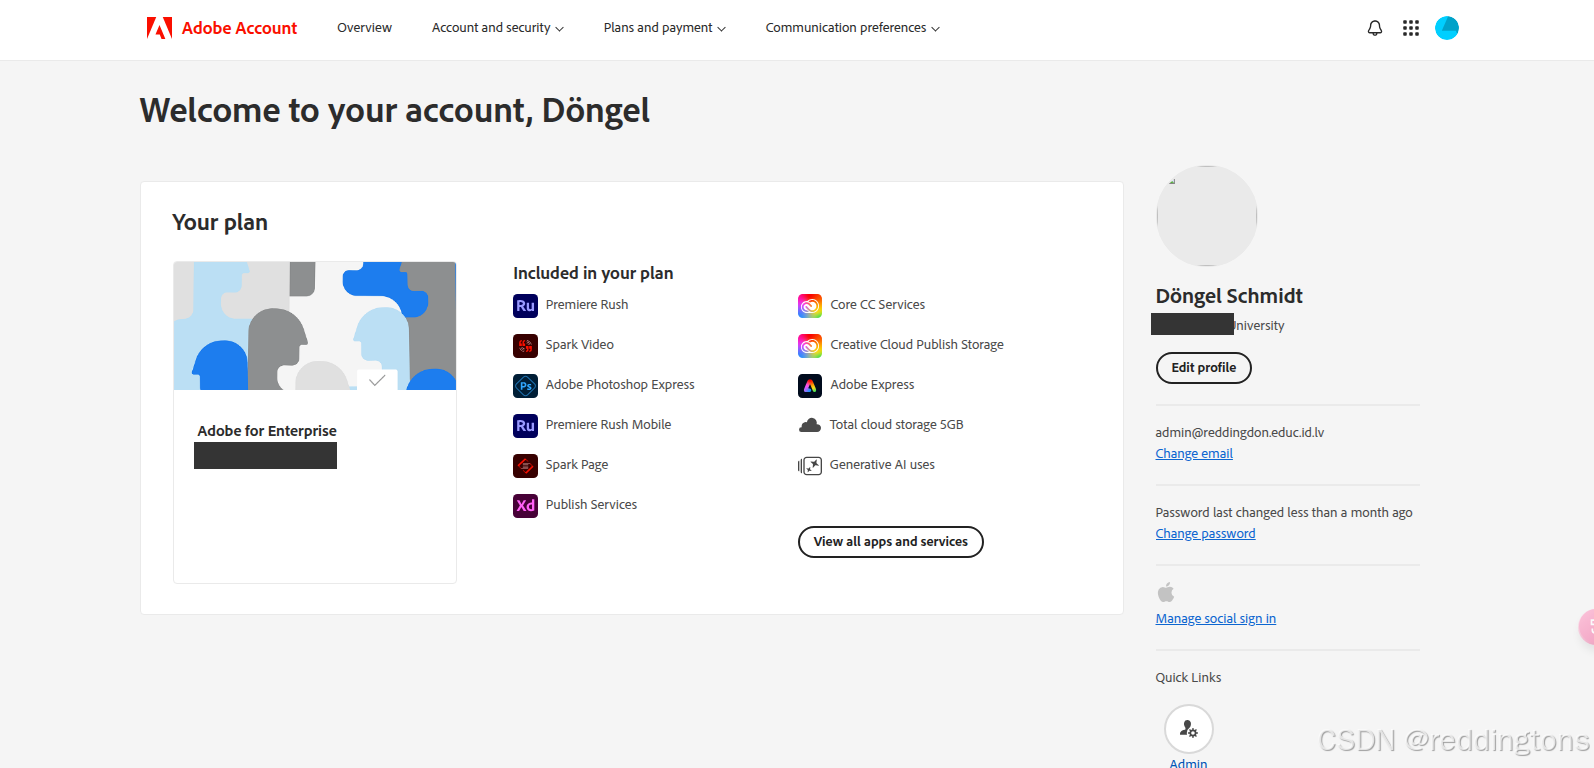Click the Spark Page label
Viewport: 1594px width, 768px height.
coord(577,465)
